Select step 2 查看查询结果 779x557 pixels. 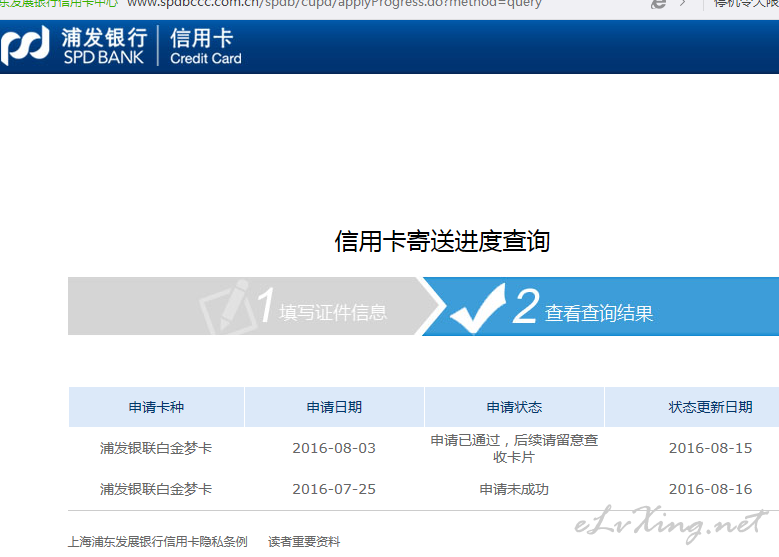pos(601,307)
